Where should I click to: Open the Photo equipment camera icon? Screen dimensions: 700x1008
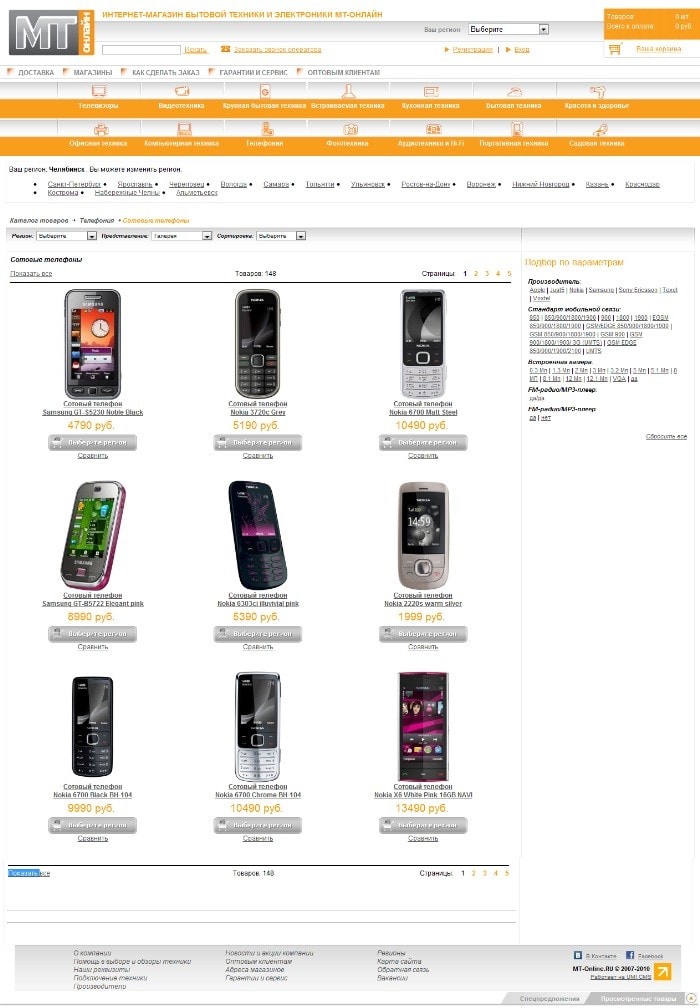(350, 129)
